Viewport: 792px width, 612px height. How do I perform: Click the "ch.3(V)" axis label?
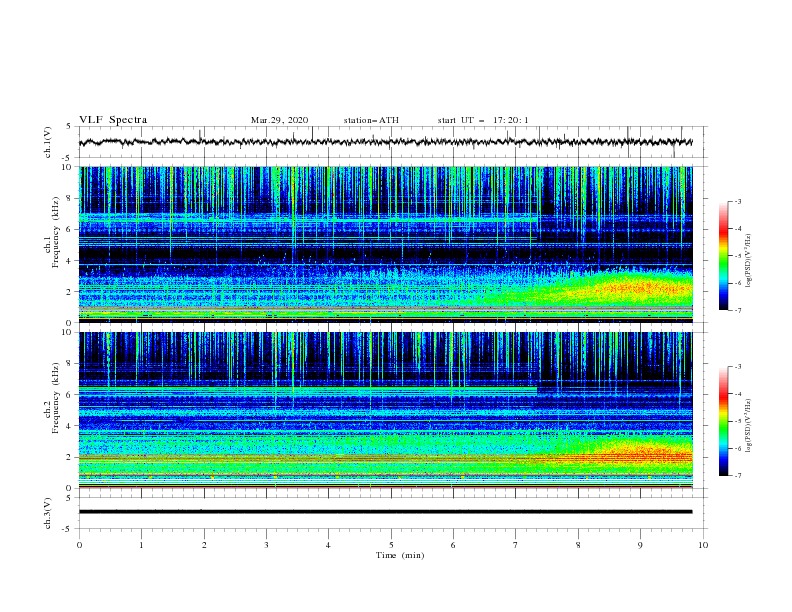[48, 513]
